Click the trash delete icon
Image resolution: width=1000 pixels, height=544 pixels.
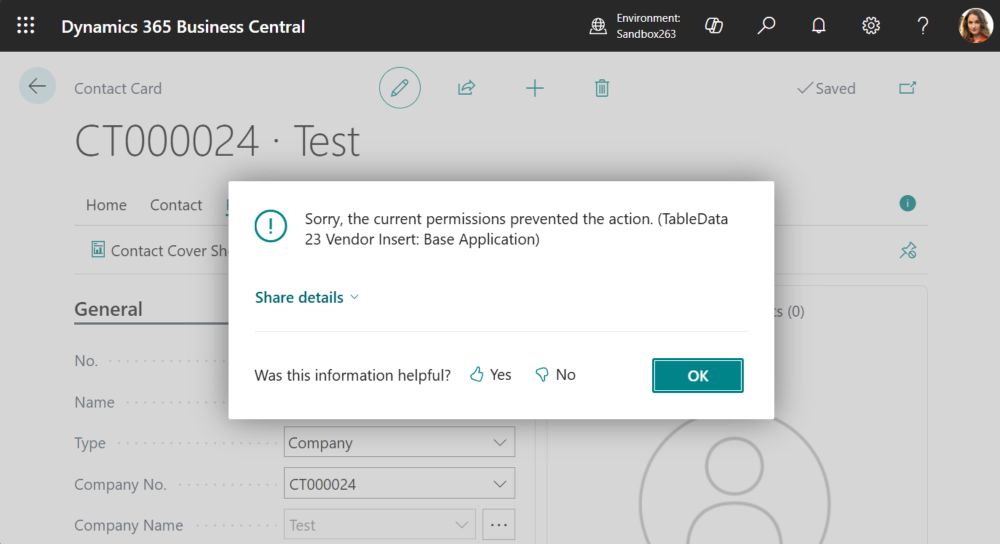[x=601, y=88]
